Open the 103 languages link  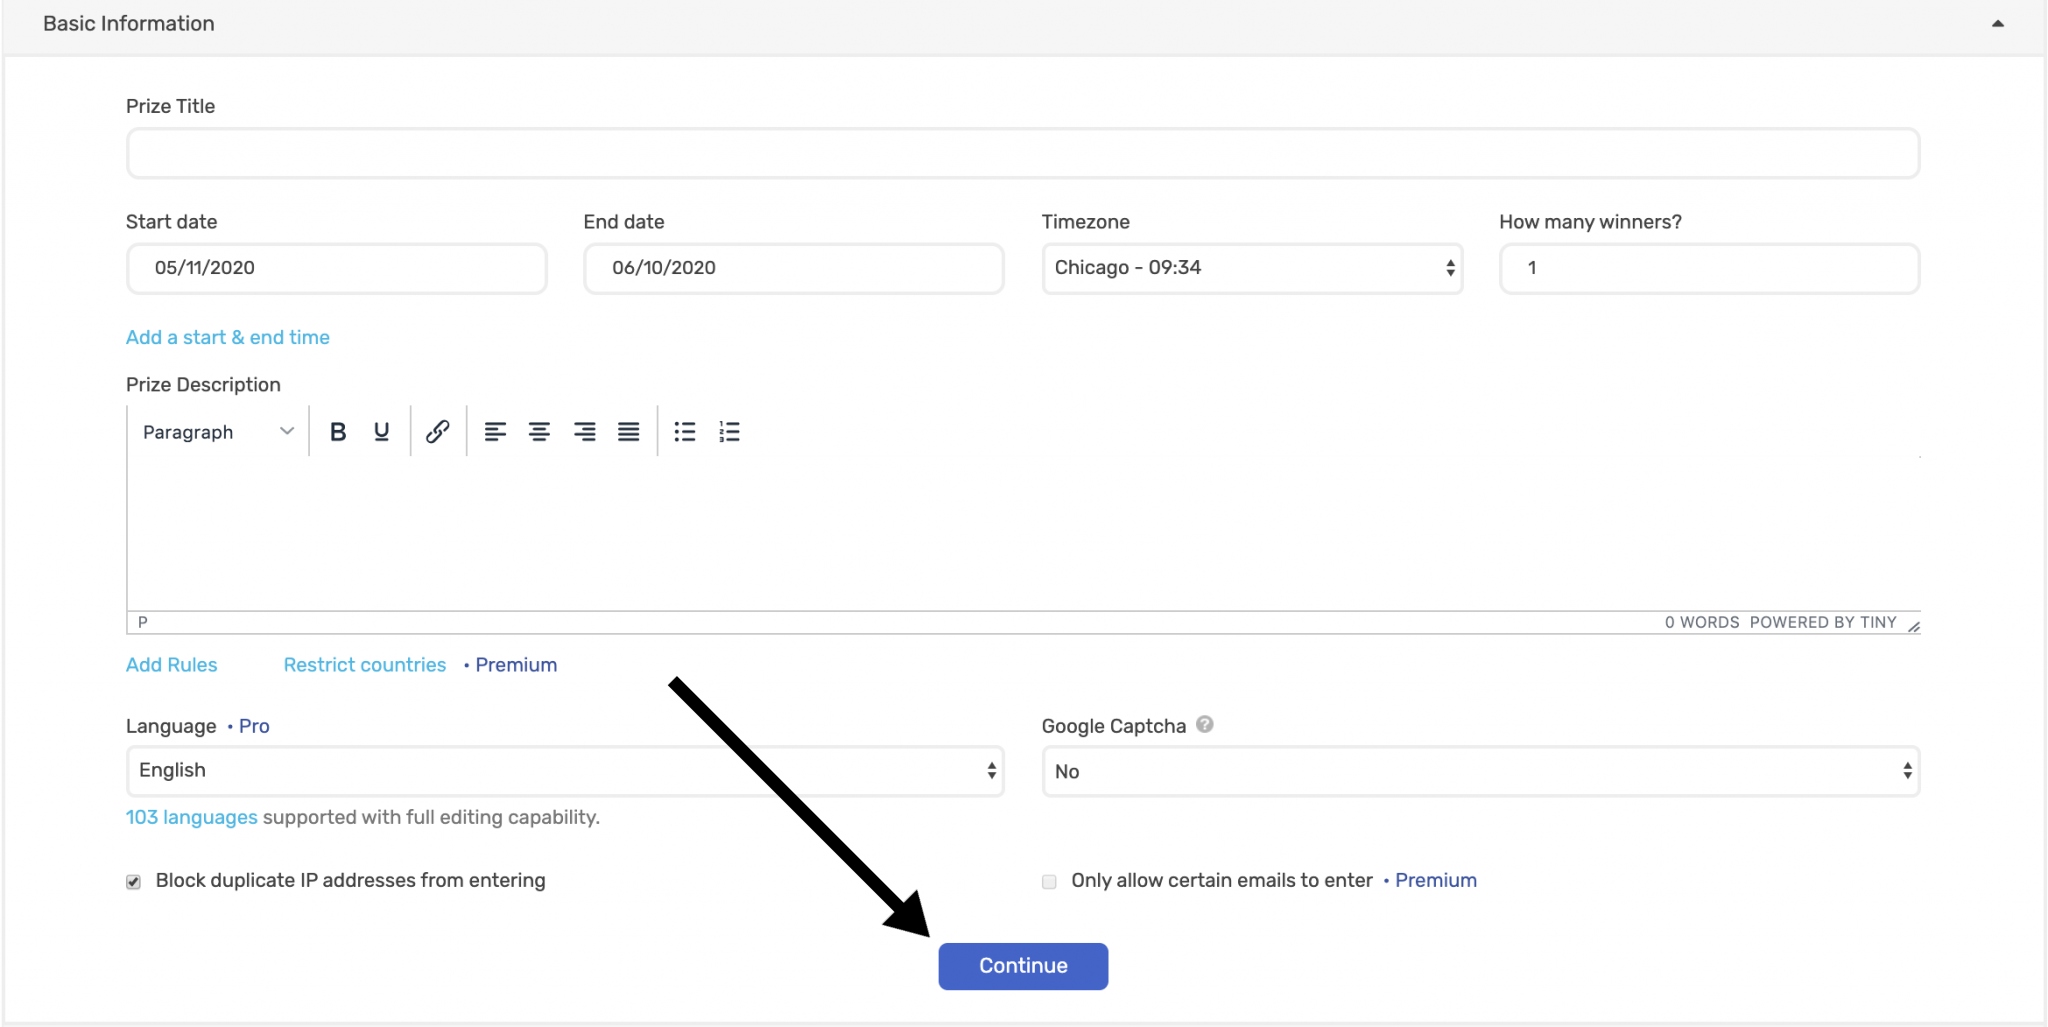tap(190, 817)
